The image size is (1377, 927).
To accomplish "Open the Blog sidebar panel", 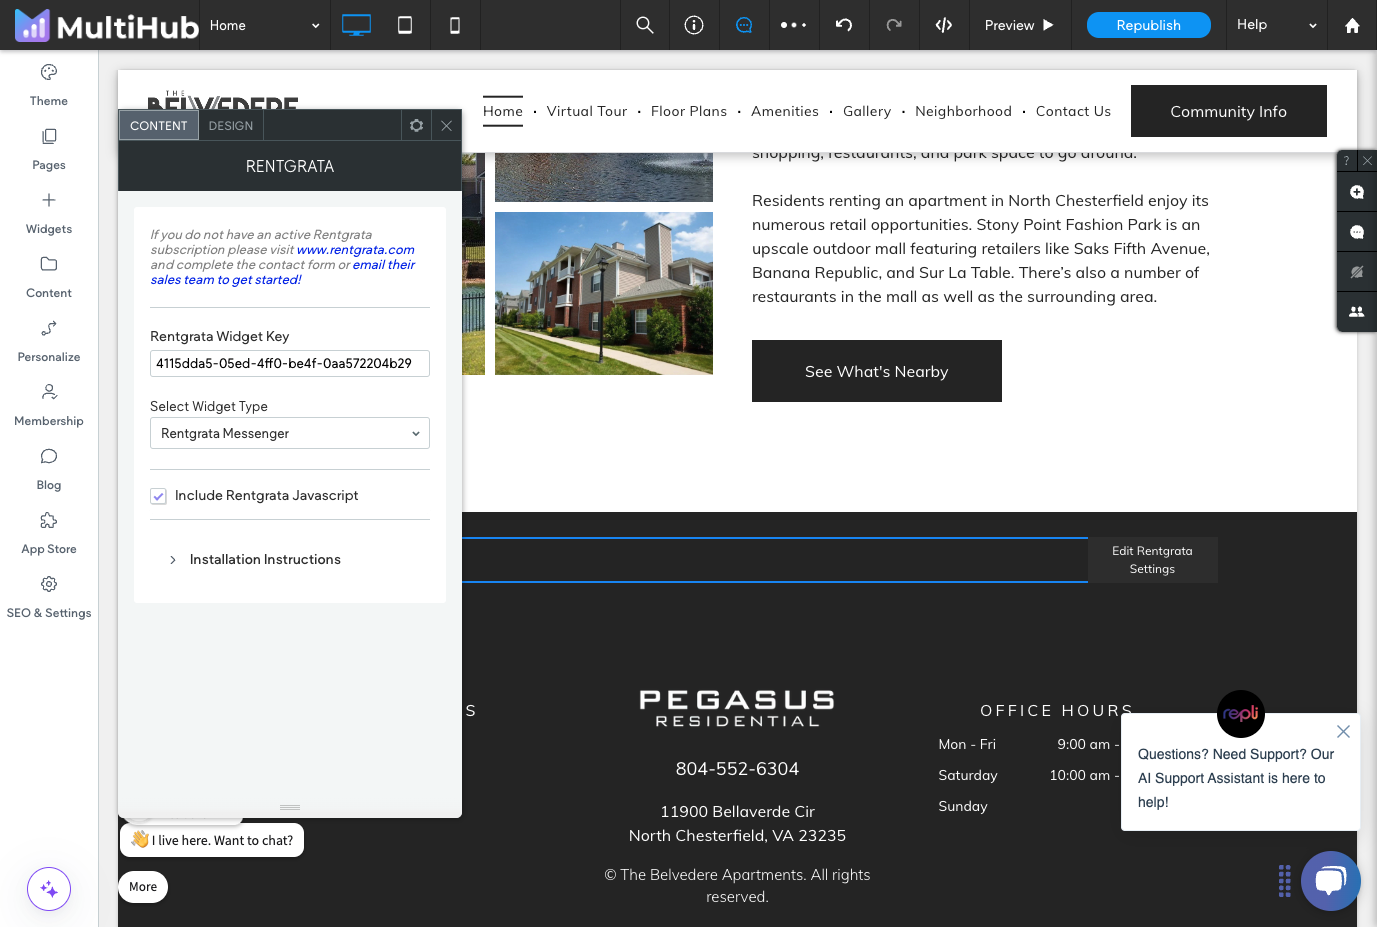I will pyautogui.click(x=49, y=469).
